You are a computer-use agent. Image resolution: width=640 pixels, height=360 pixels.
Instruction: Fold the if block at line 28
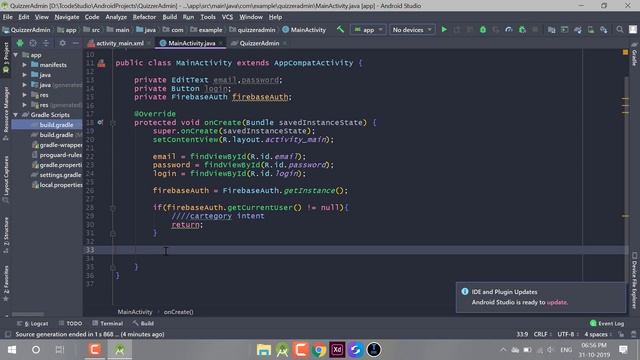pyautogui.click(x=113, y=208)
